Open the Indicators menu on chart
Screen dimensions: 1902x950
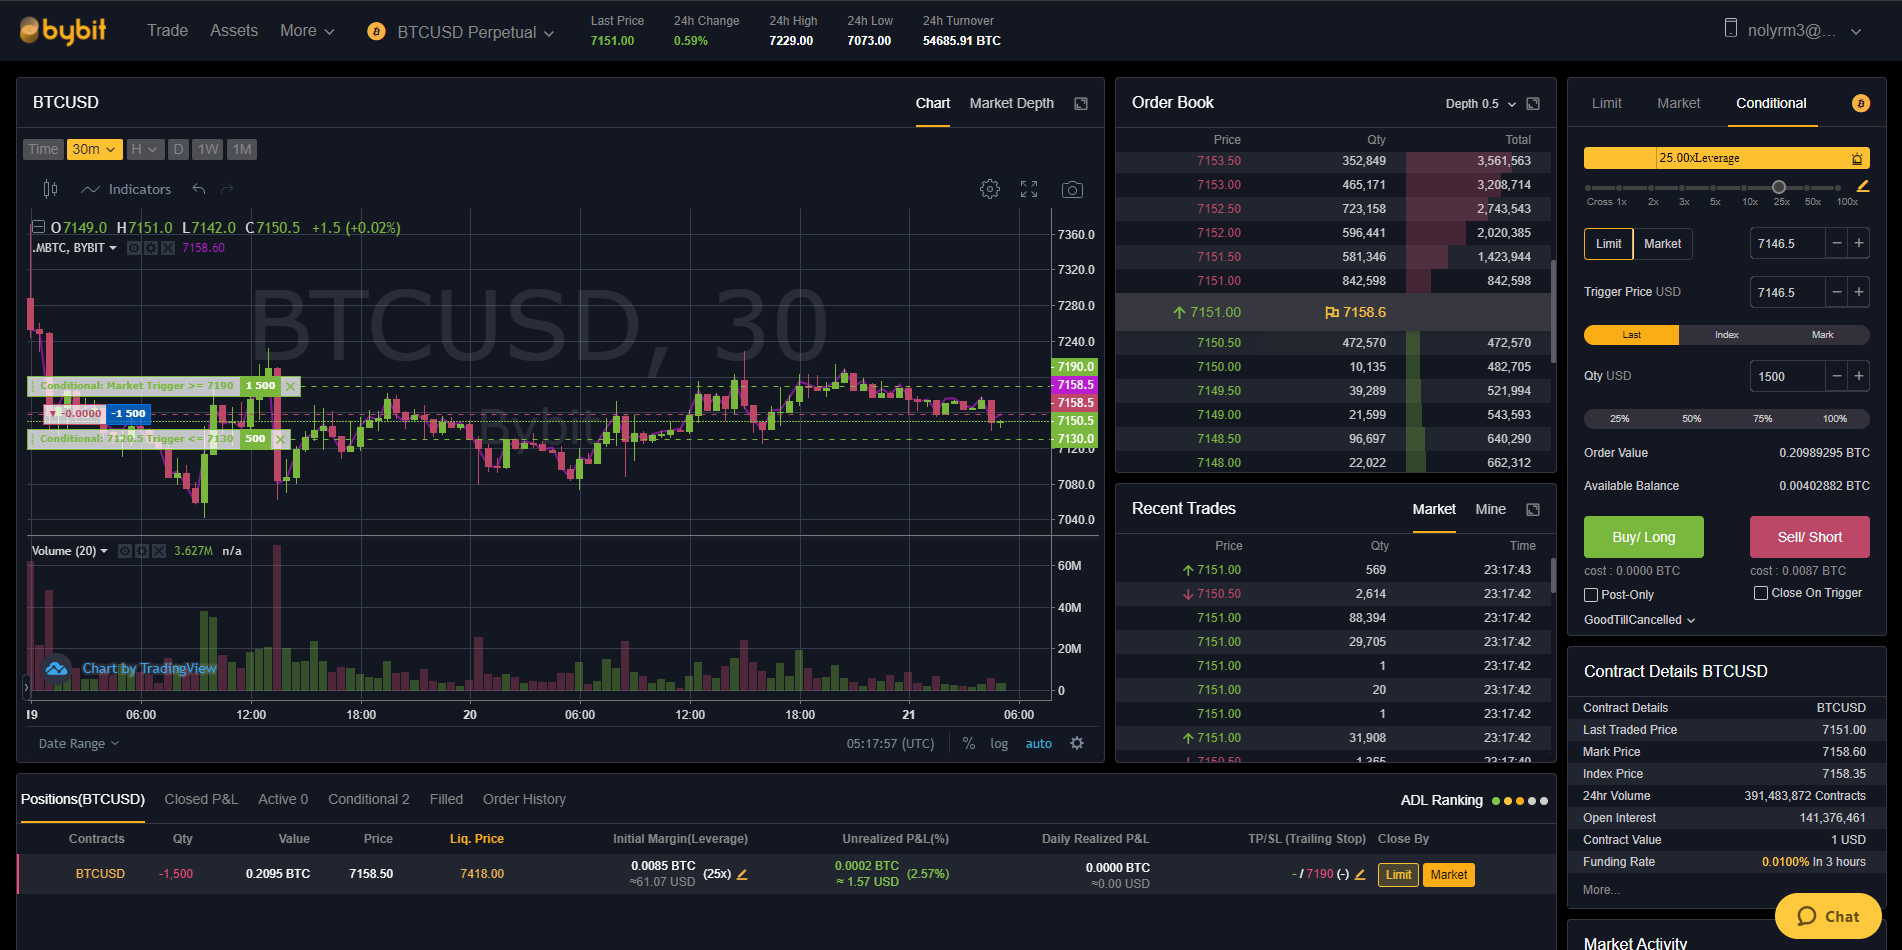click(126, 189)
